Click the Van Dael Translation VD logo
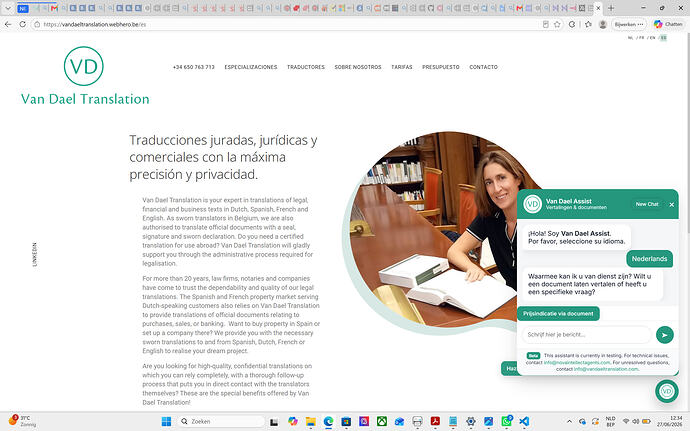The width and height of the screenshot is (690, 431). click(84, 66)
